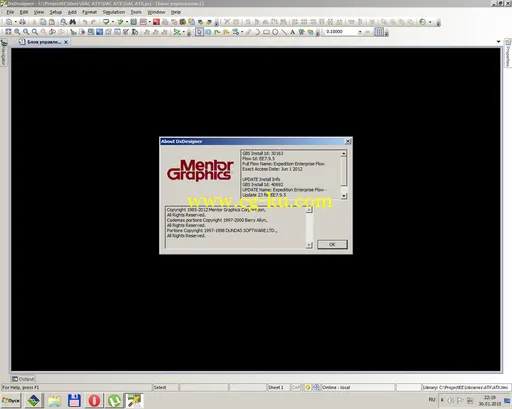Screen dimensions: 512x409
Task: Zoom in with the first magnifier icon
Action: (17, 32)
